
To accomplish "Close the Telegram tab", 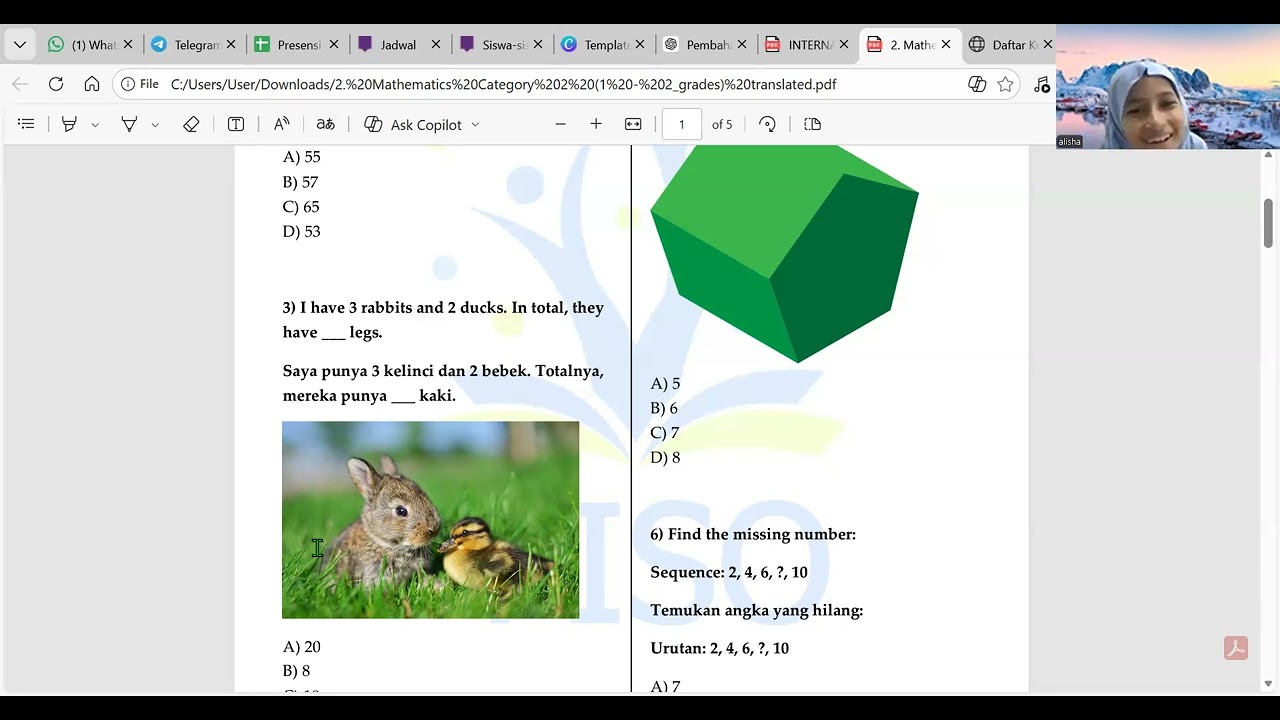I will (231, 45).
